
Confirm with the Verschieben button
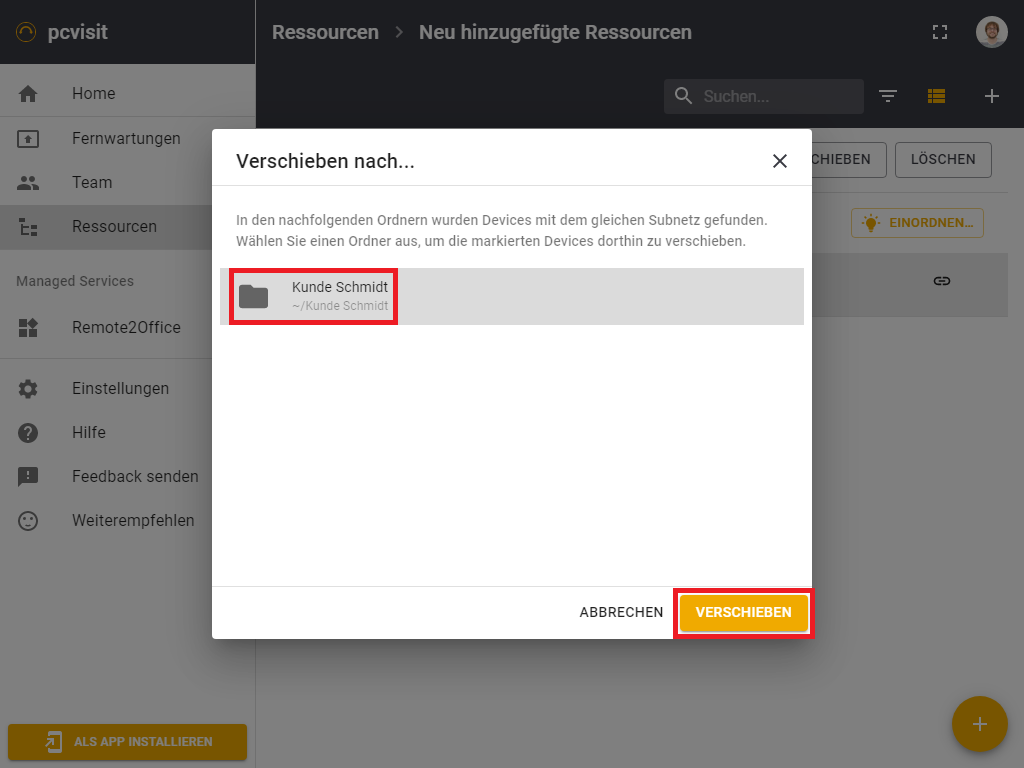pyautogui.click(x=743, y=612)
